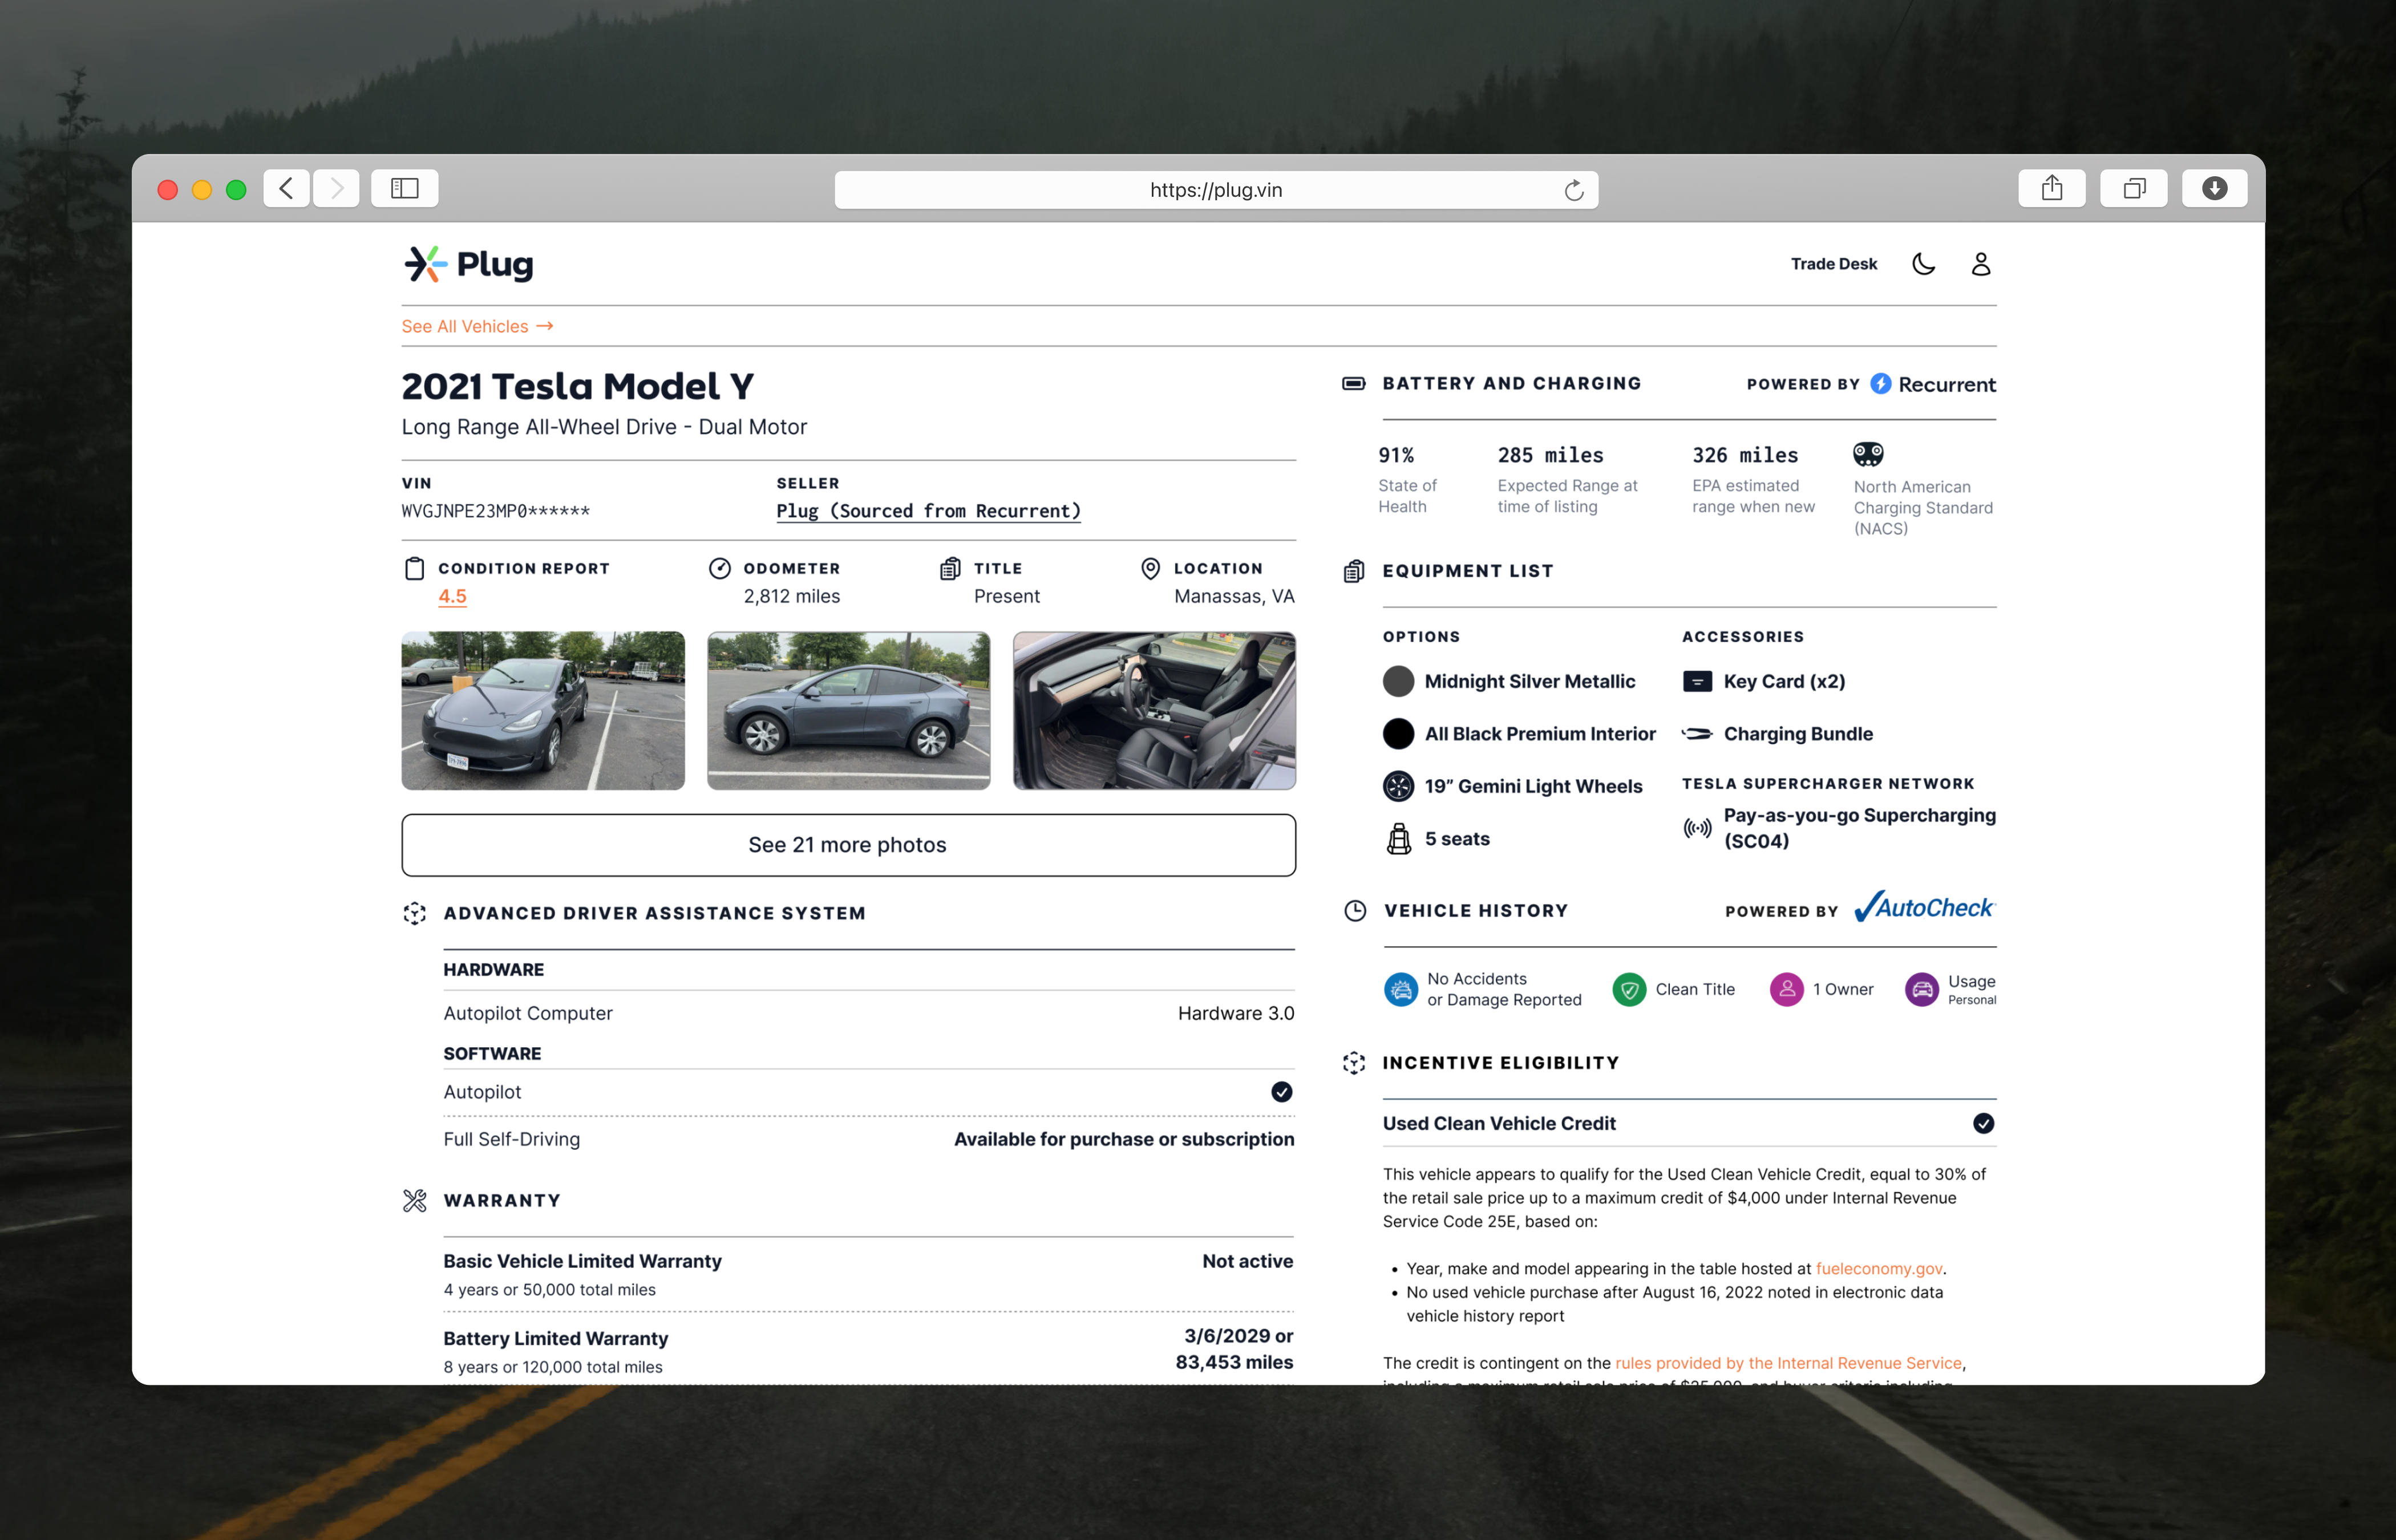Toggle the browser sidebar button

coord(404,188)
